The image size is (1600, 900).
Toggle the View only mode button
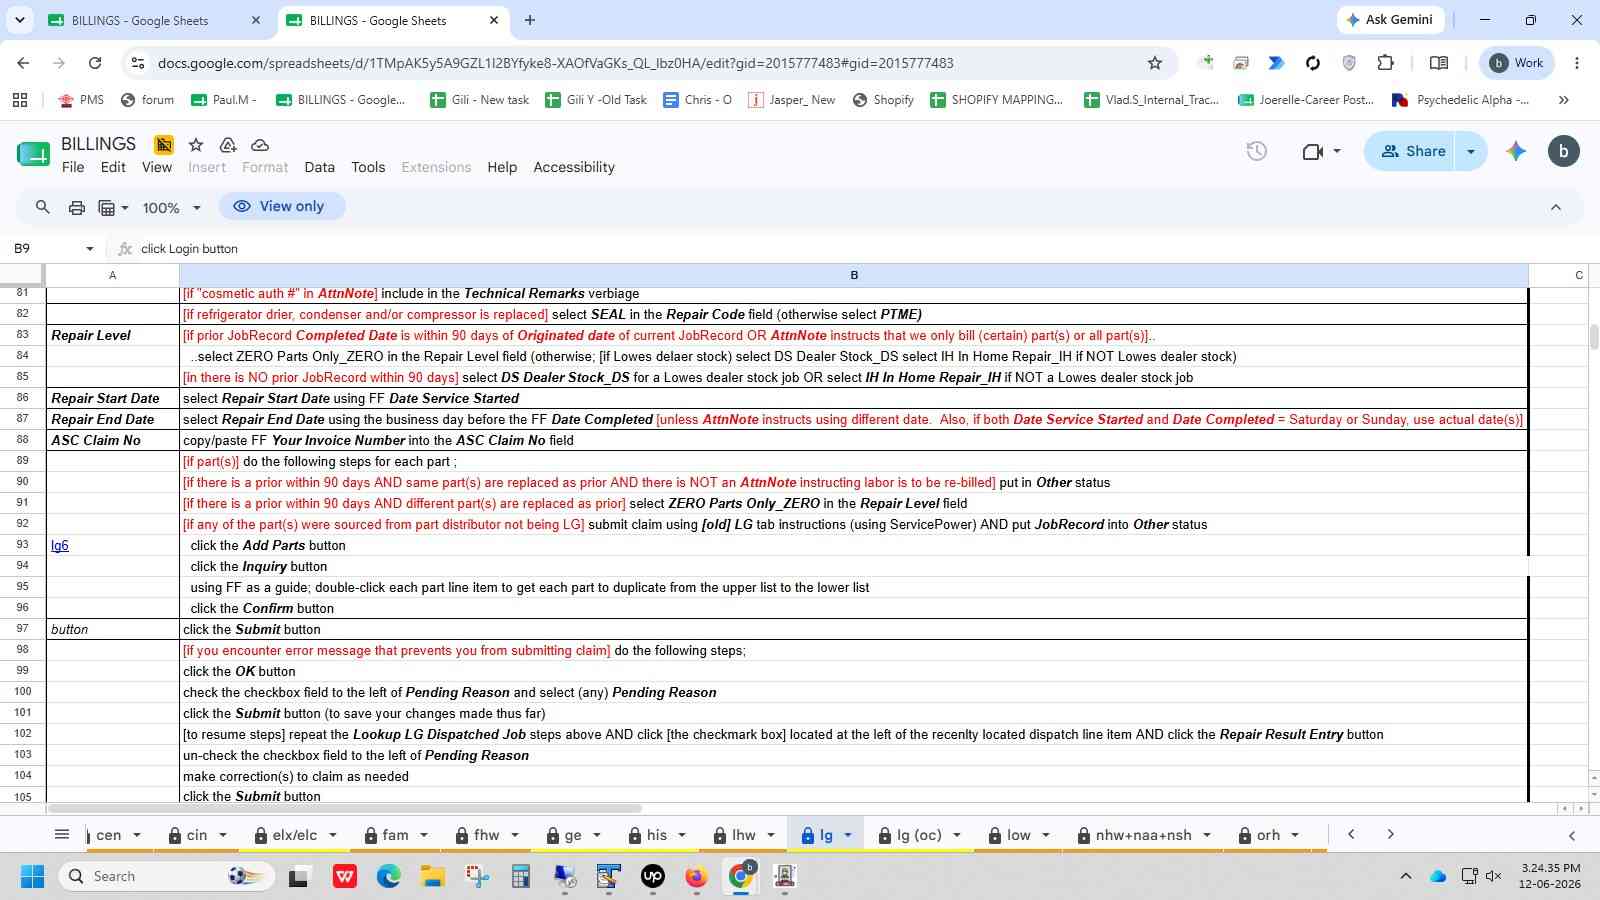point(279,206)
